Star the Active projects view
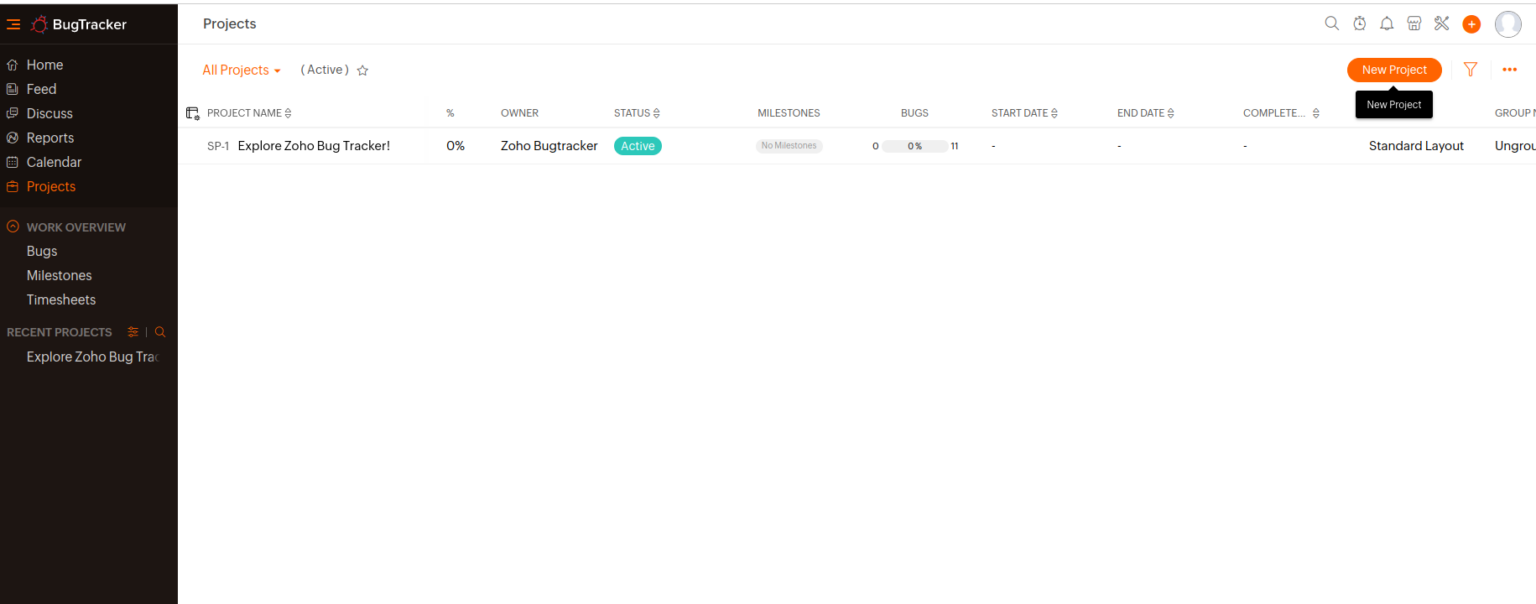Viewport: 1536px width, 604px height. pos(362,70)
